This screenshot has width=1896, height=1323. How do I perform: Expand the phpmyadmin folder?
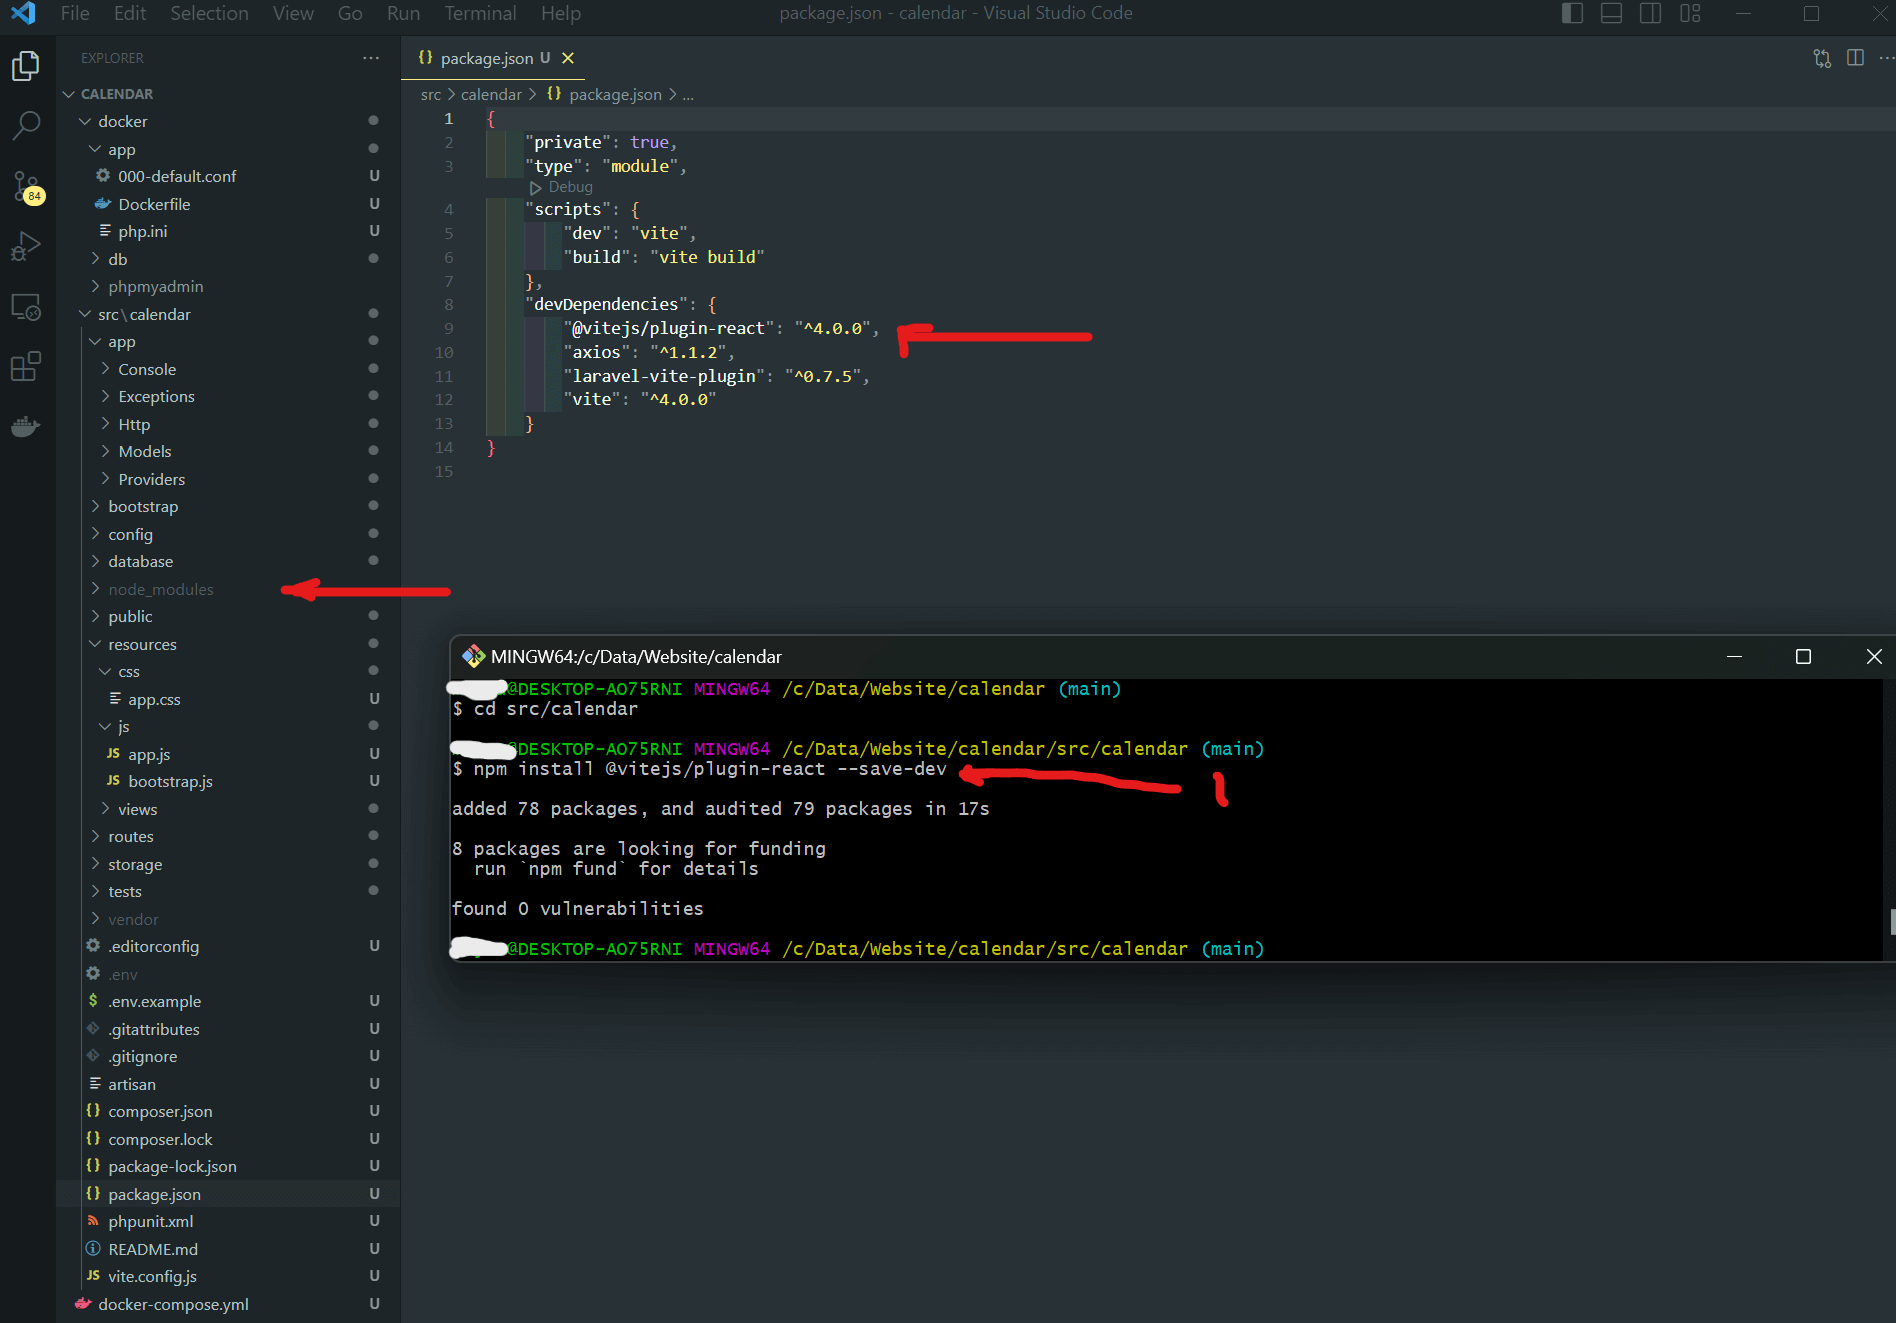point(155,287)
